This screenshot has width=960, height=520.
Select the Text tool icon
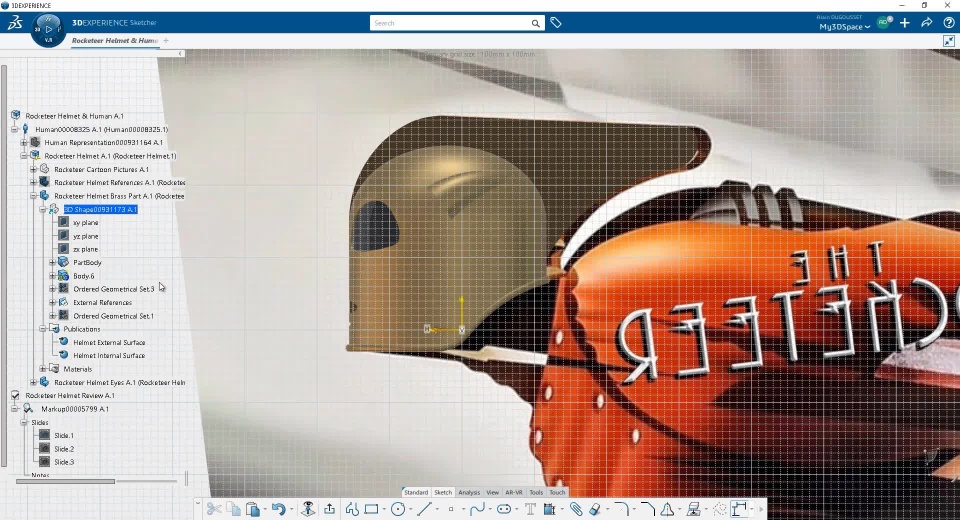coord(530,509)
